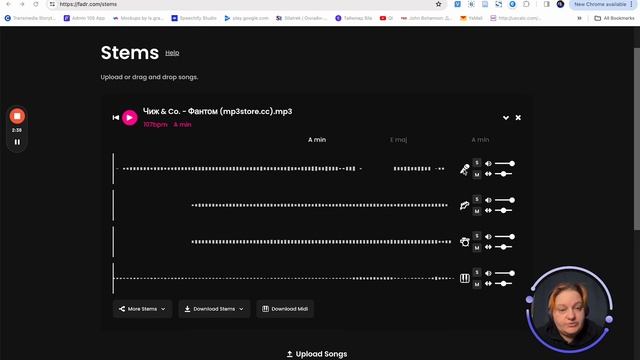Click the vocals microphone stem icon
This screenshot has height=360, width=640.
tap(464, 169)
